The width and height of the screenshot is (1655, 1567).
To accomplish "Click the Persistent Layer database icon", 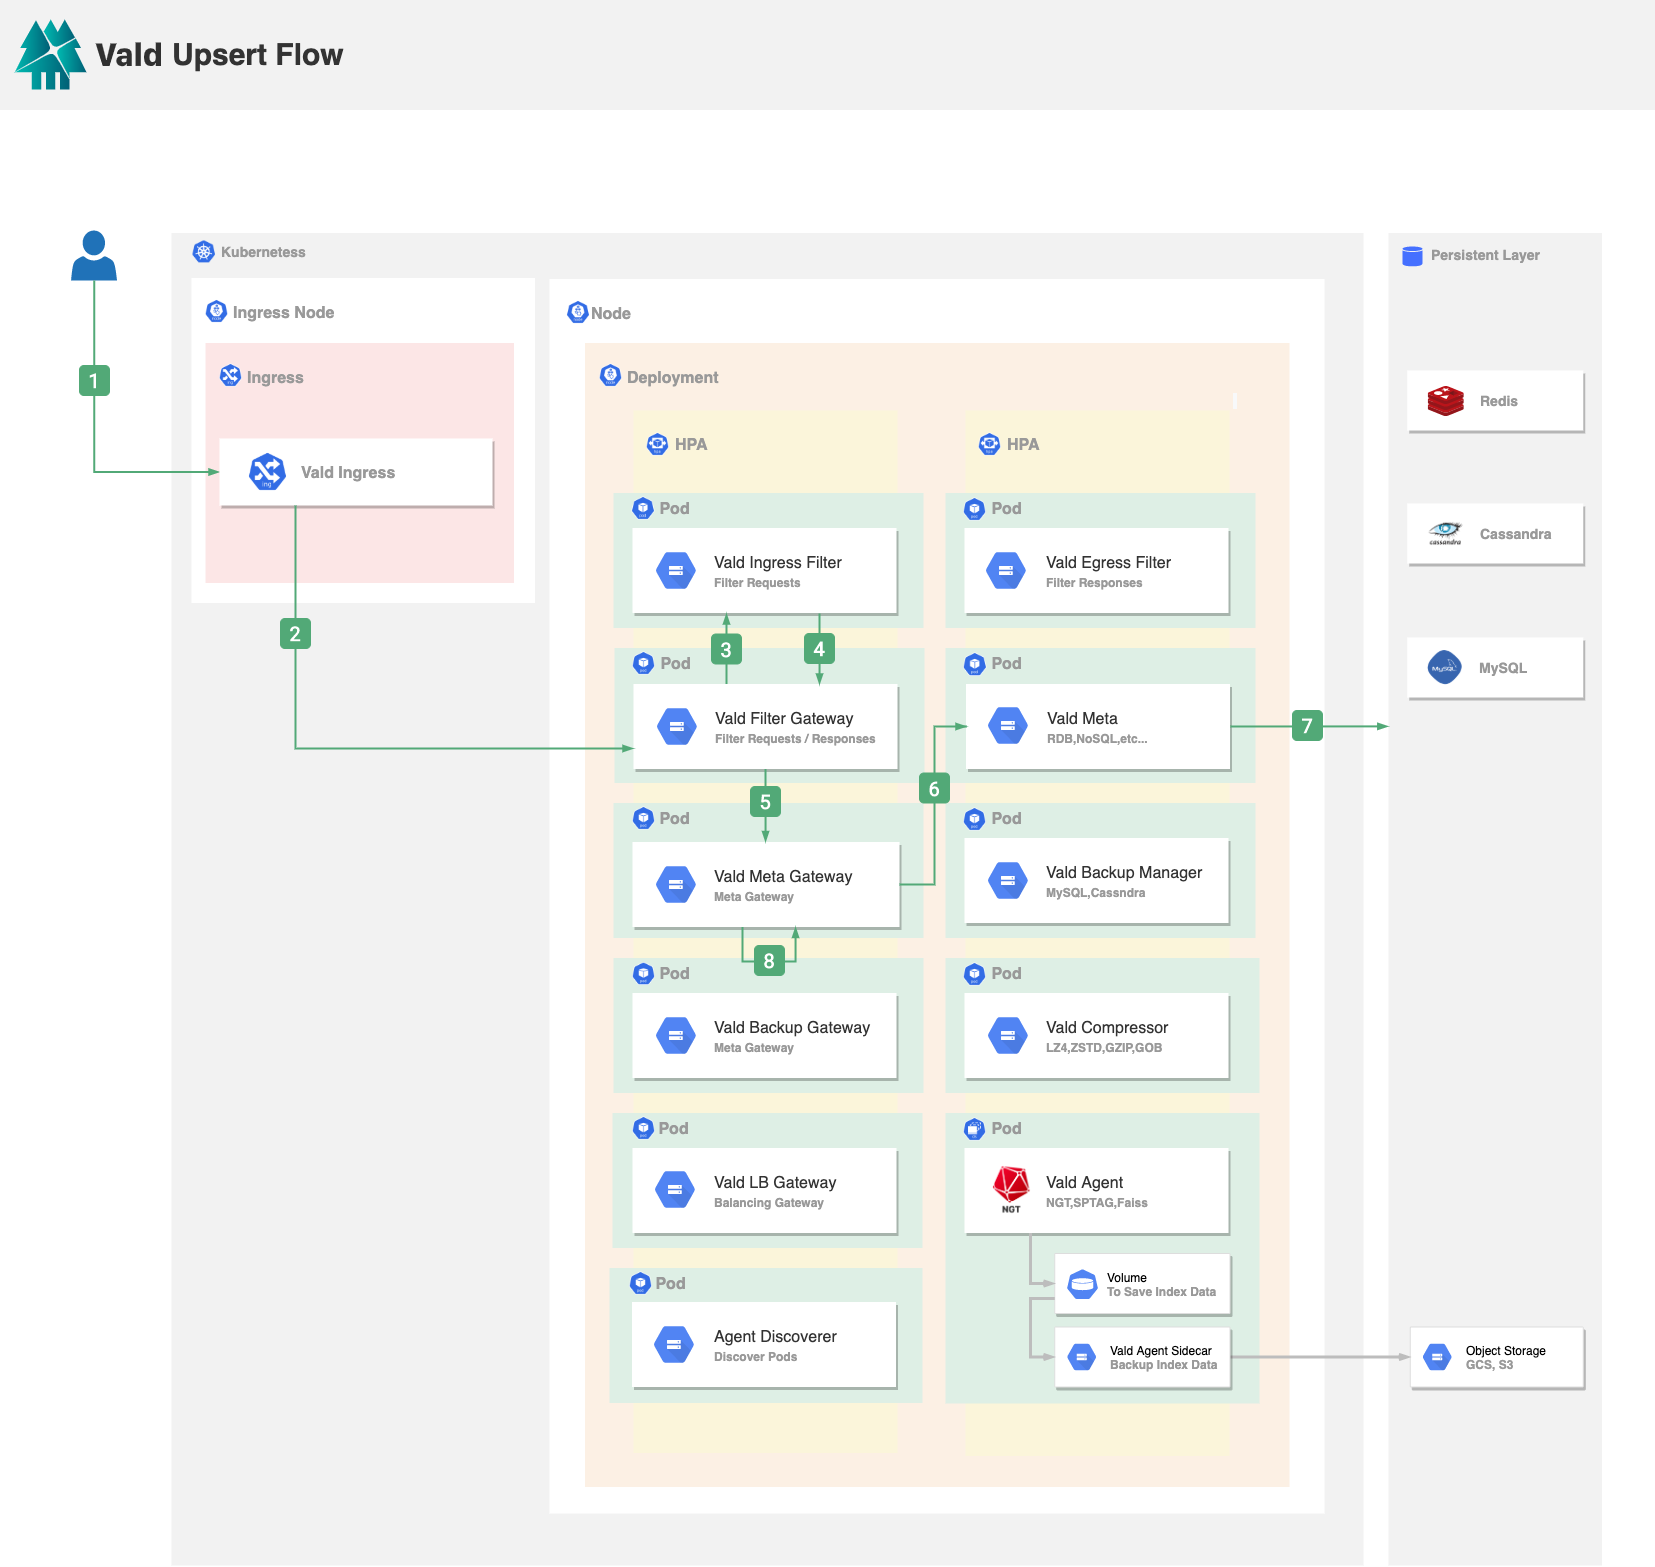I will [x=1412, y=256].
